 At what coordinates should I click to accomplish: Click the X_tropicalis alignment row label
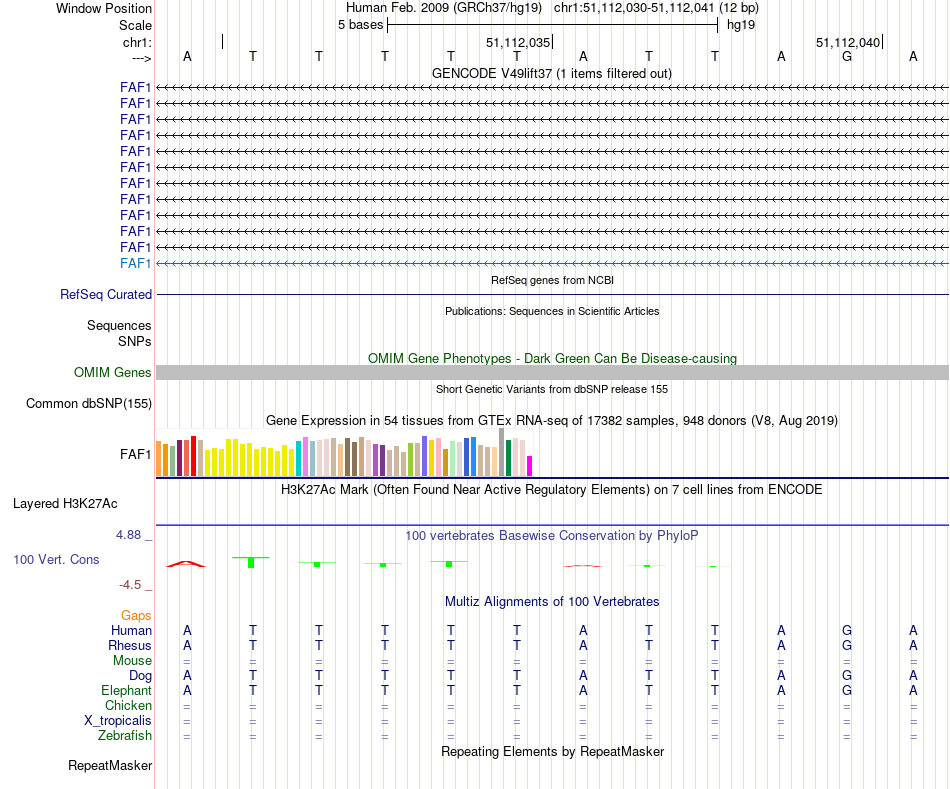coord(118,721)
